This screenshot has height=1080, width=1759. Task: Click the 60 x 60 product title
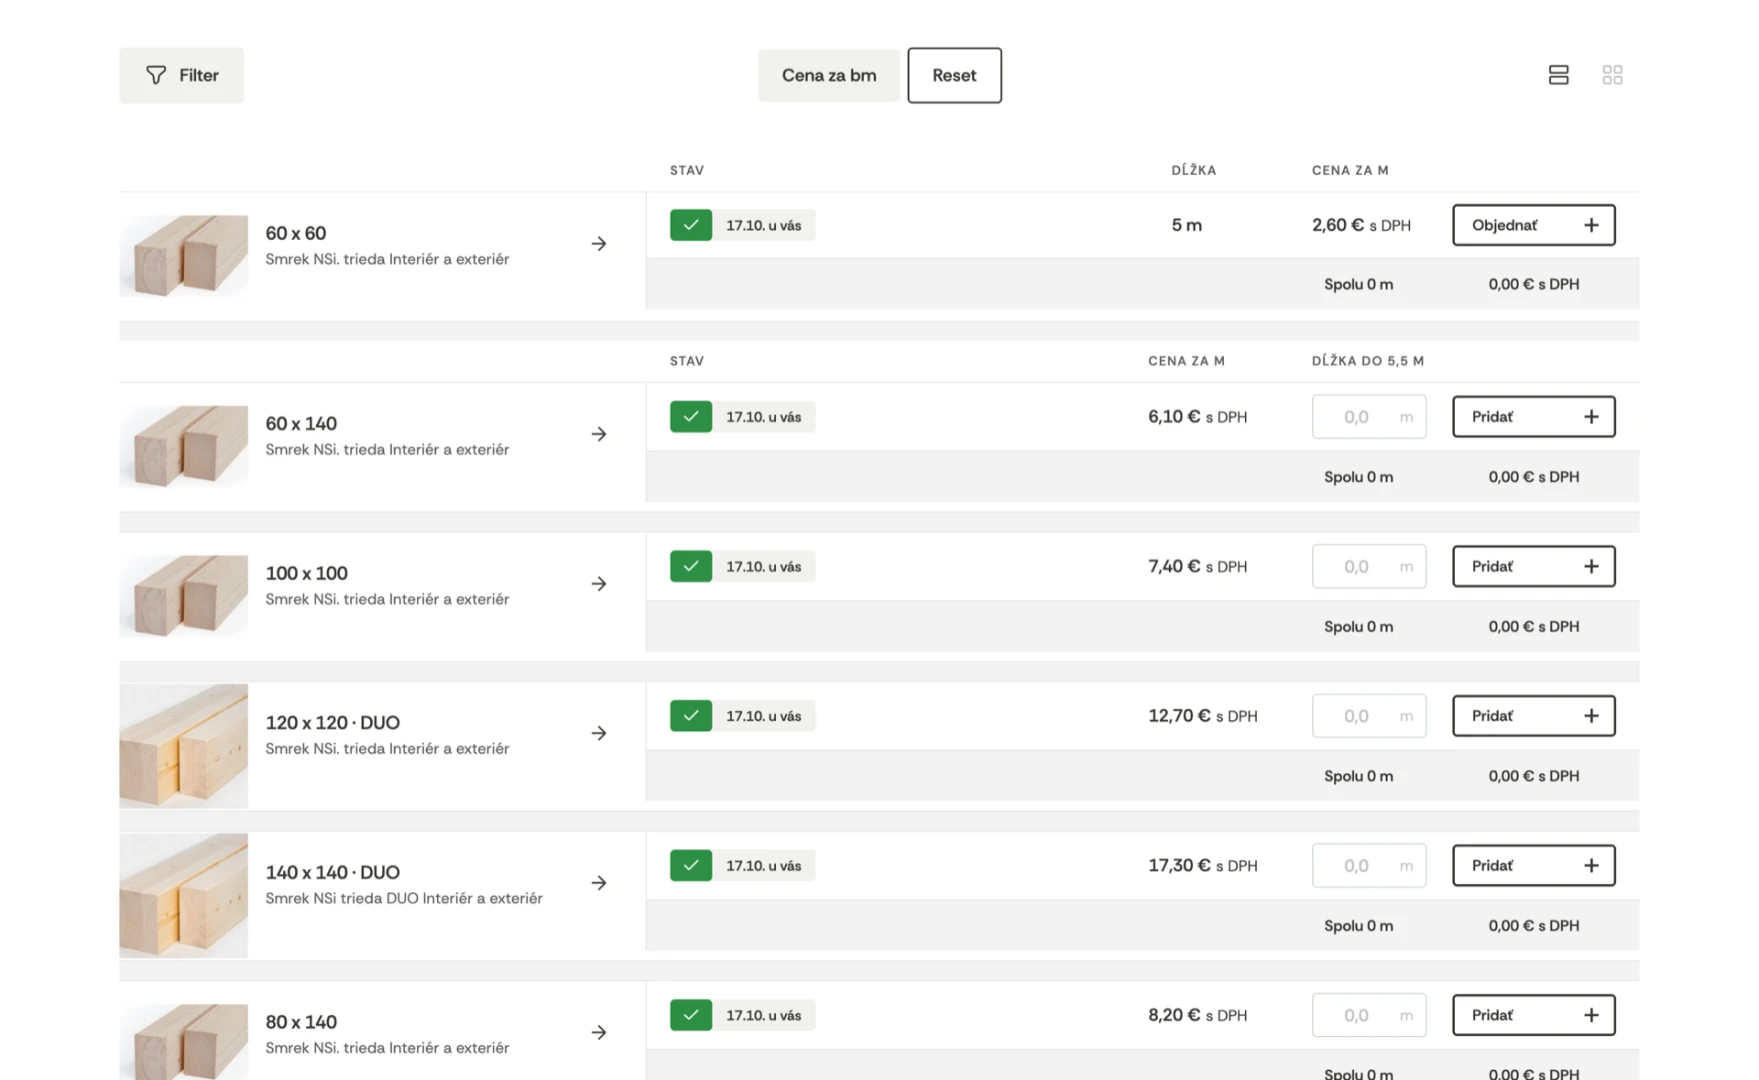(x=296, y=233)
